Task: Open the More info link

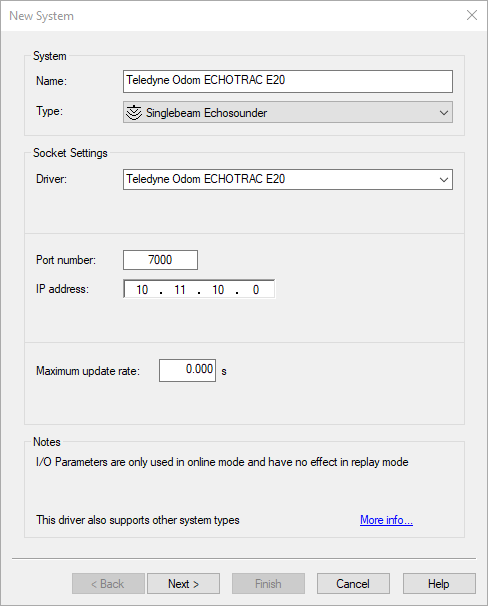Action: [x=386, y=520]
